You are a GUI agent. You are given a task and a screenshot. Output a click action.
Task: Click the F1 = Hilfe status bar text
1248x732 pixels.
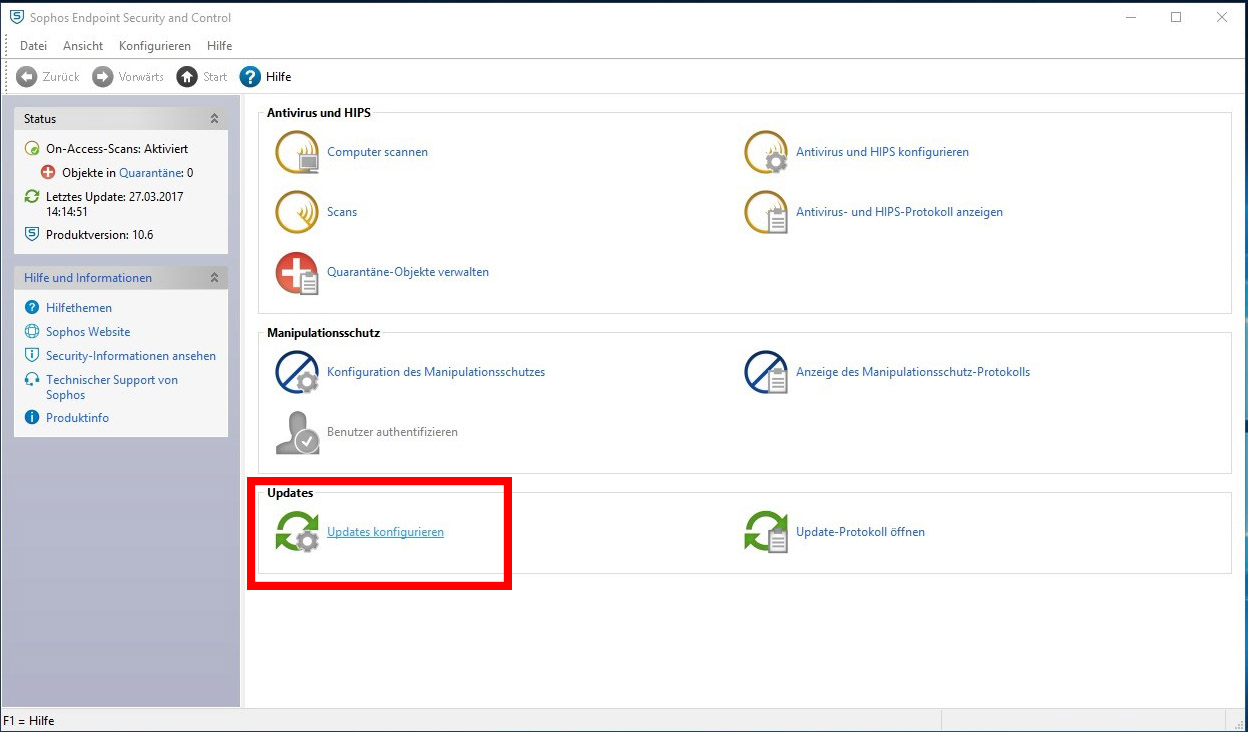pyautogui.click(x=29, y=721)
